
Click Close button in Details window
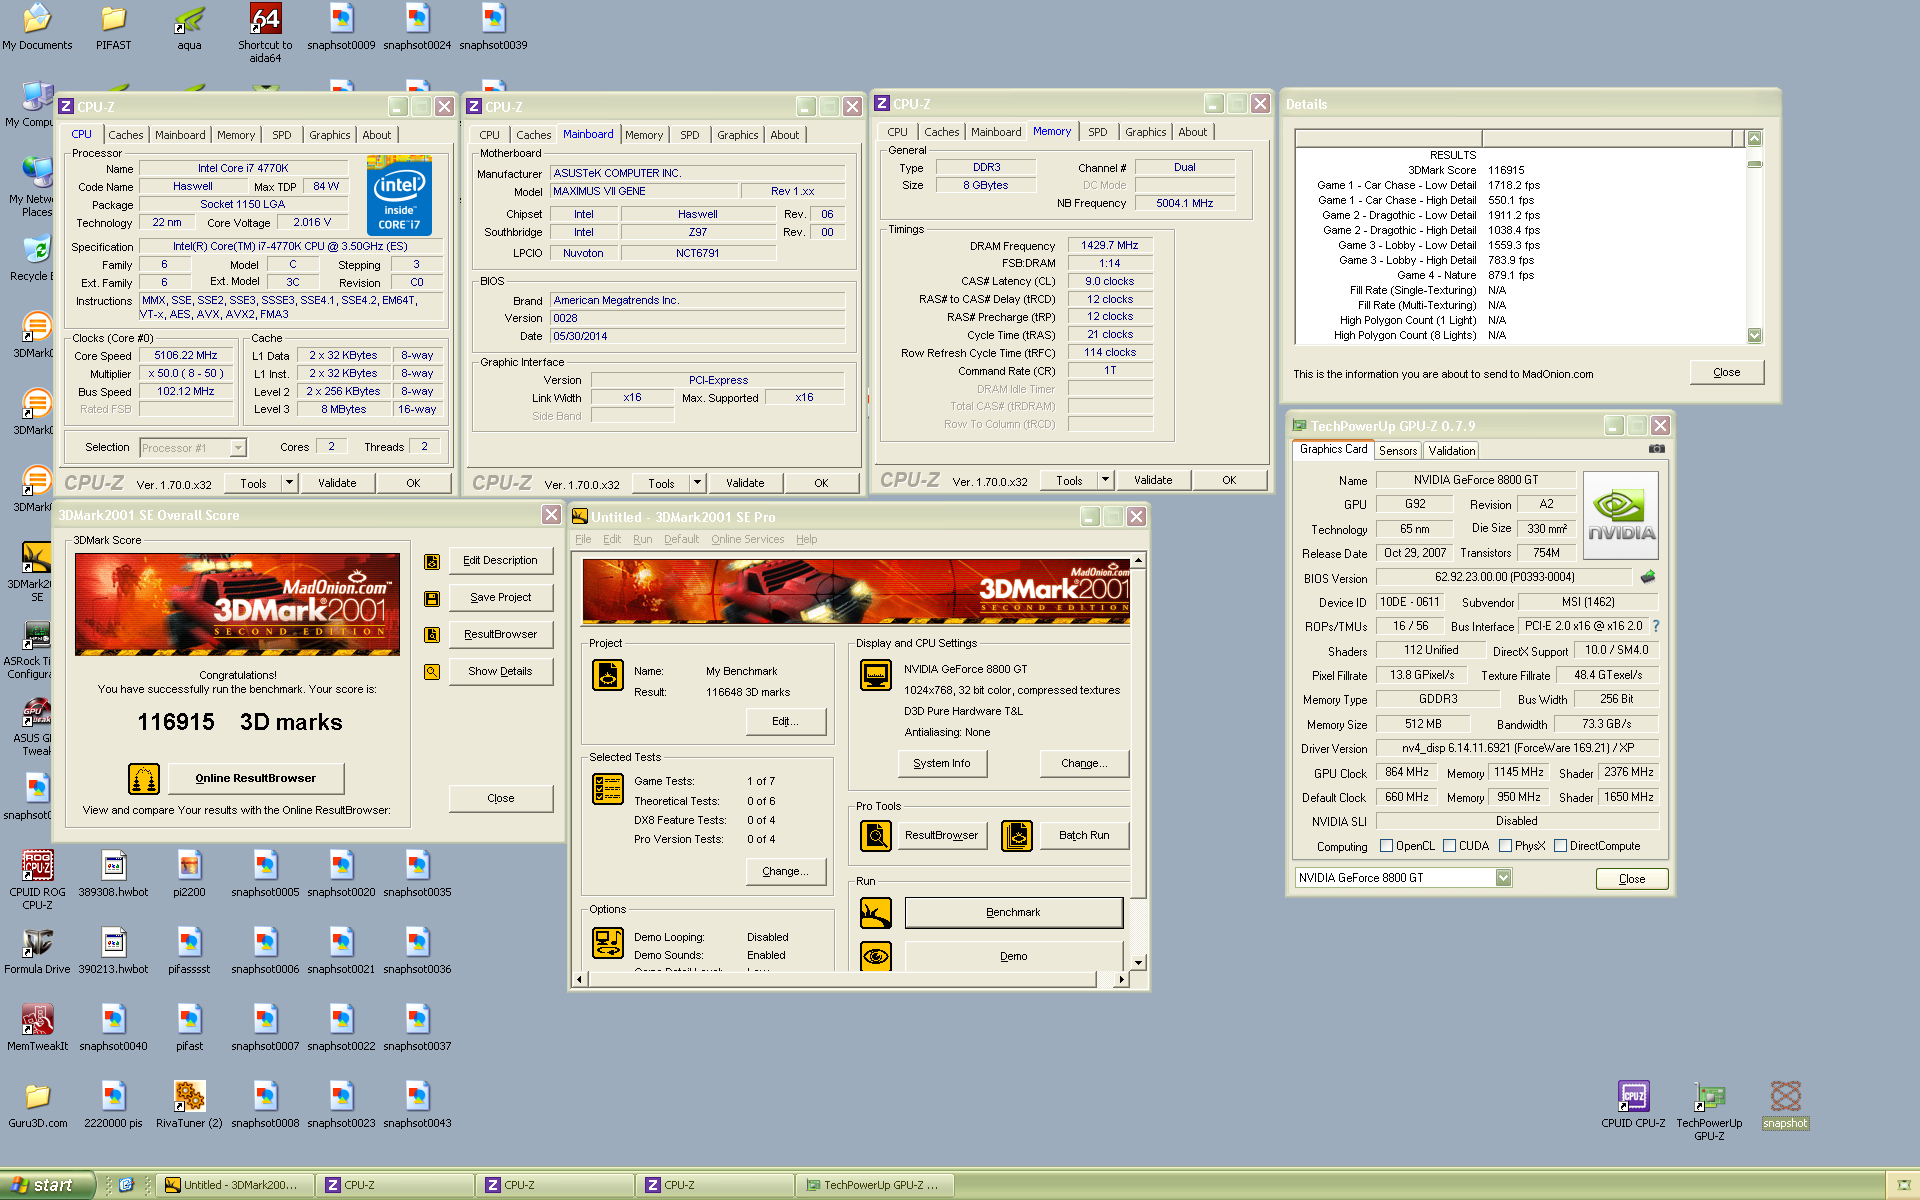click(1726, 372)
